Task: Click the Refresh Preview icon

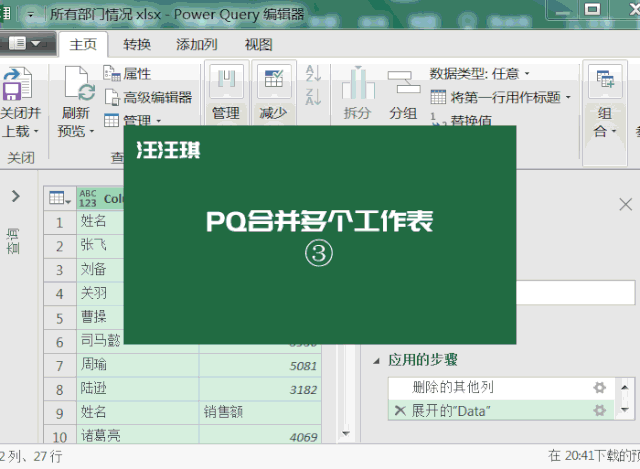Action: point(80,84)
